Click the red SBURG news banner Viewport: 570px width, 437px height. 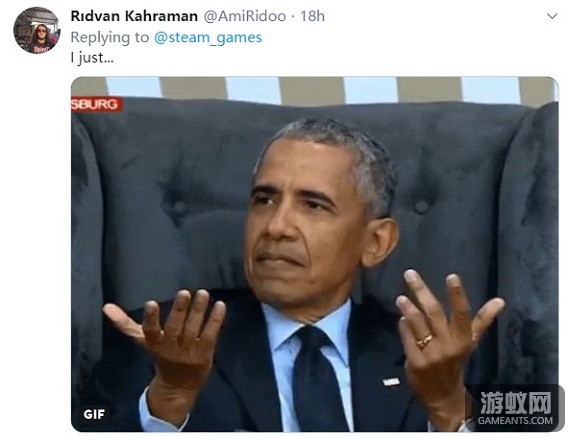pos(97,104)
